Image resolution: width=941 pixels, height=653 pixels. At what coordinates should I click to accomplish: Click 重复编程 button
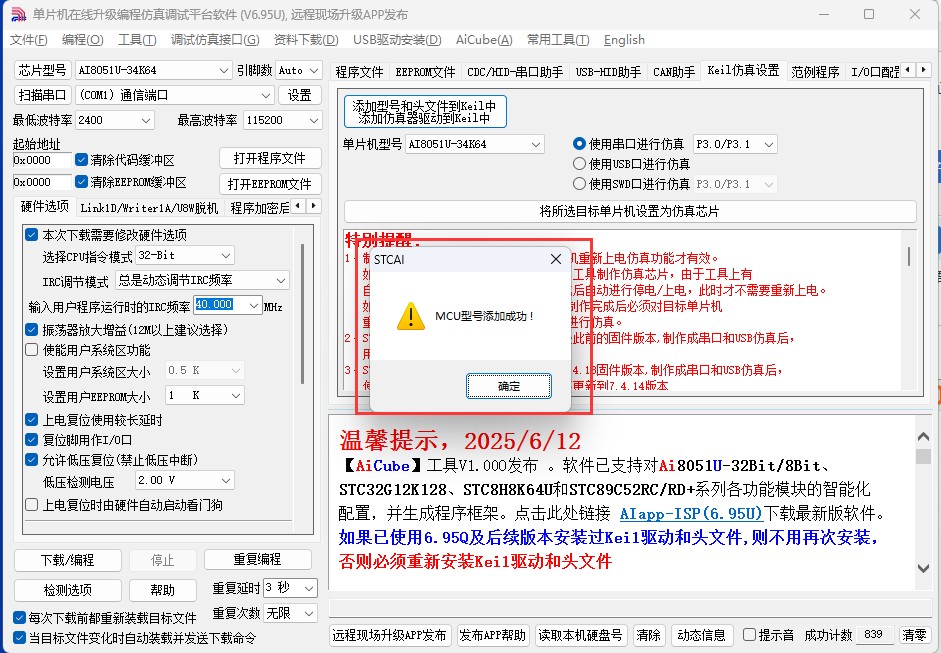coord(257,559)
